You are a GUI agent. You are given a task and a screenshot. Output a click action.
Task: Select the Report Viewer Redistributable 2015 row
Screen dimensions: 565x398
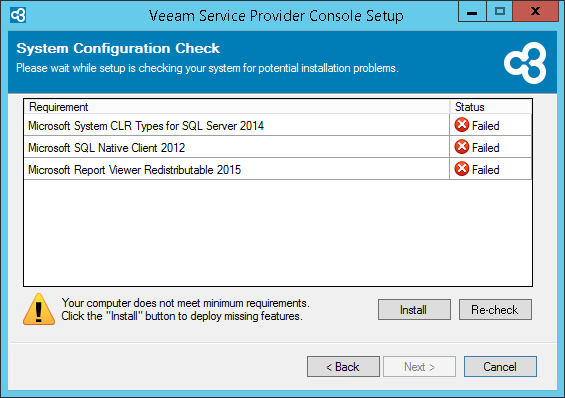point(277,169)
